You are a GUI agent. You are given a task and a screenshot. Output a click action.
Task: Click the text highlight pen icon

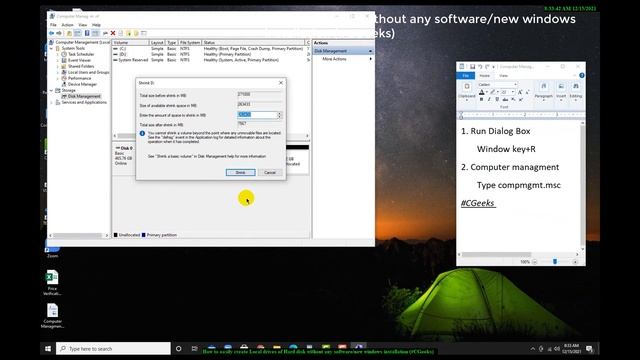[x=493, y=92]
